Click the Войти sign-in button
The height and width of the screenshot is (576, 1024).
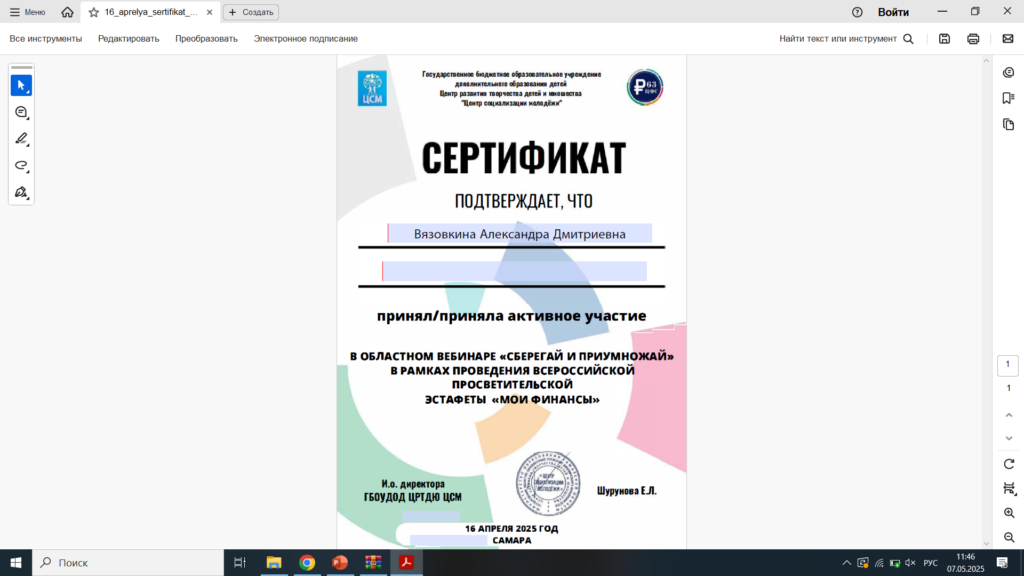[x=893, y=12]
